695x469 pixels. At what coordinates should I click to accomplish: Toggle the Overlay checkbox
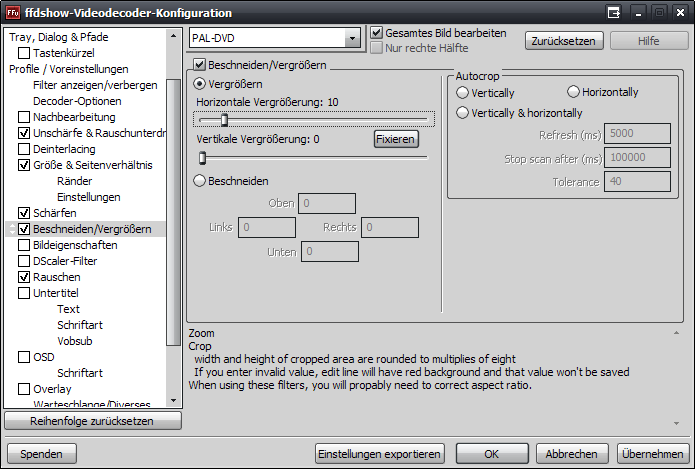tap(24, 389)
